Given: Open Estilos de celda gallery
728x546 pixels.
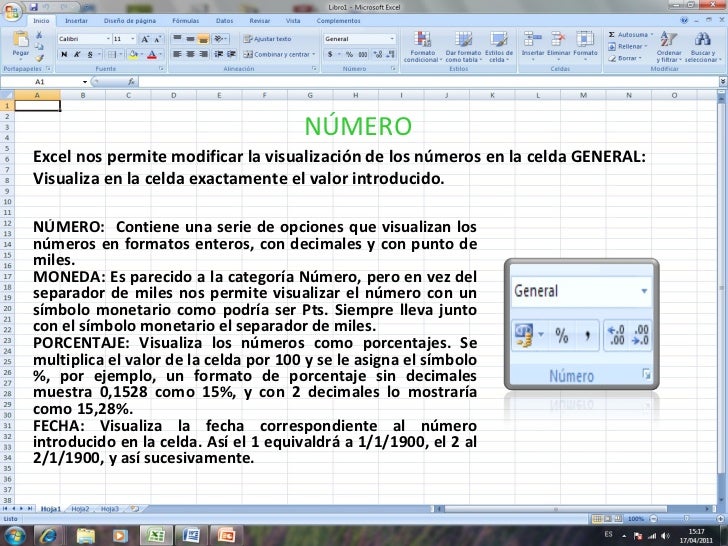Looking at the screenshot, I should 499,47.
